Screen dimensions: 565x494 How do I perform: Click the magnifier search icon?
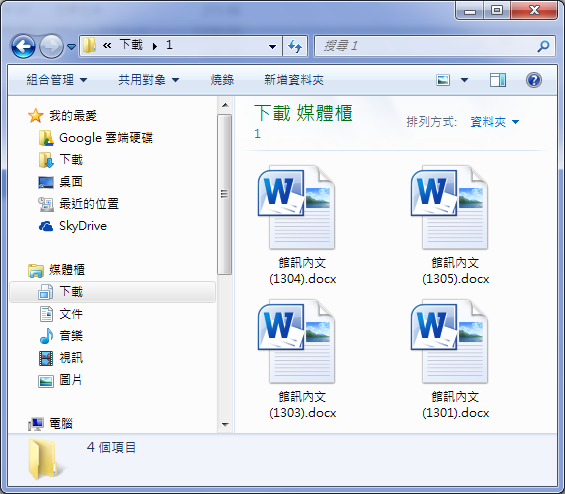tap(544, 46)
